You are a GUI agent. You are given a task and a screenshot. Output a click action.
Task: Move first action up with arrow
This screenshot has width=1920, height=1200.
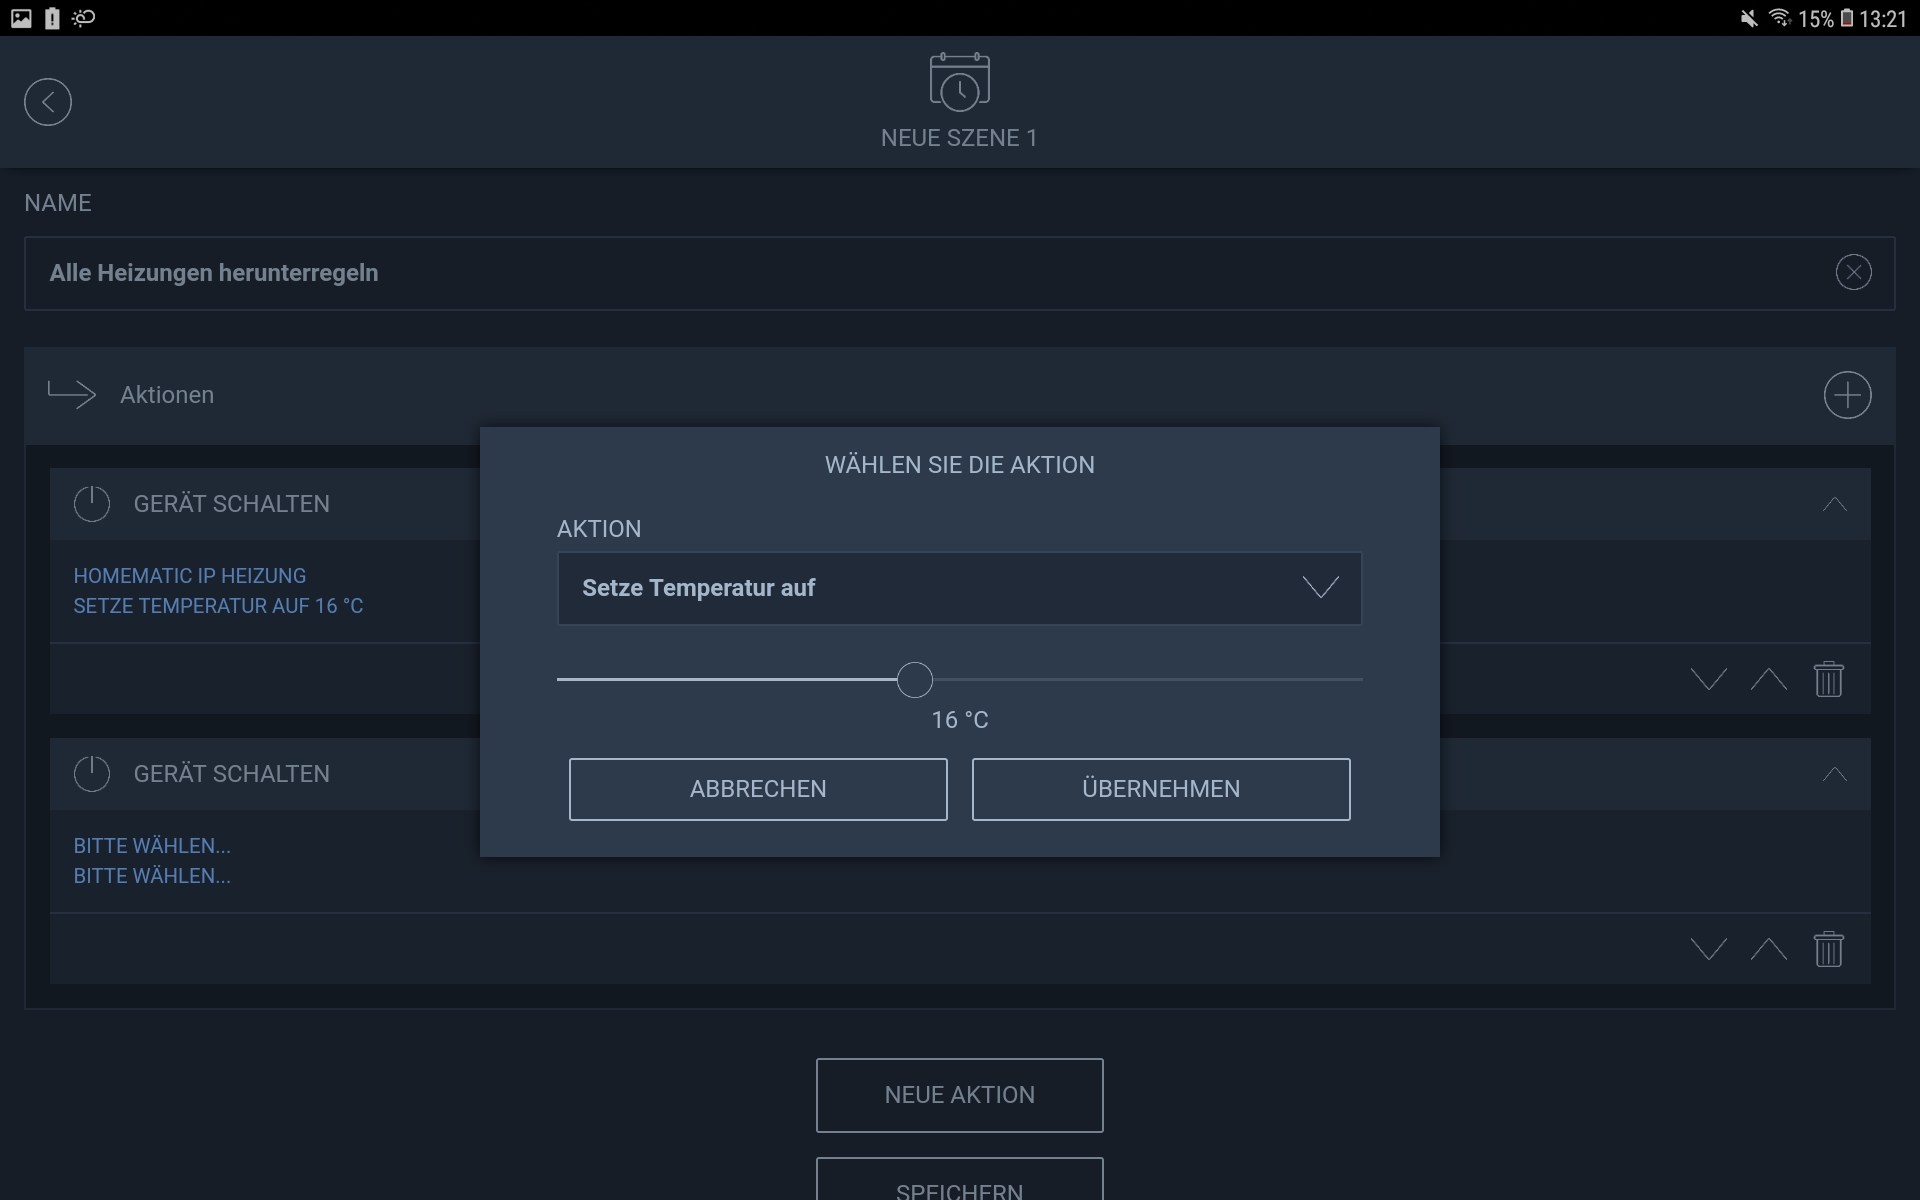(x=1768, y=679)
